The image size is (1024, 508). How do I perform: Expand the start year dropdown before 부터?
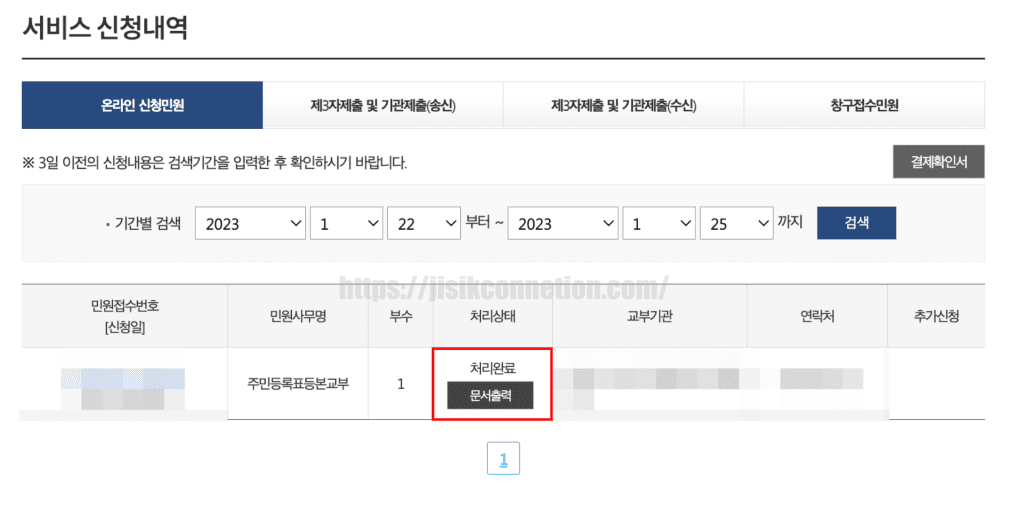coord(250,223)
